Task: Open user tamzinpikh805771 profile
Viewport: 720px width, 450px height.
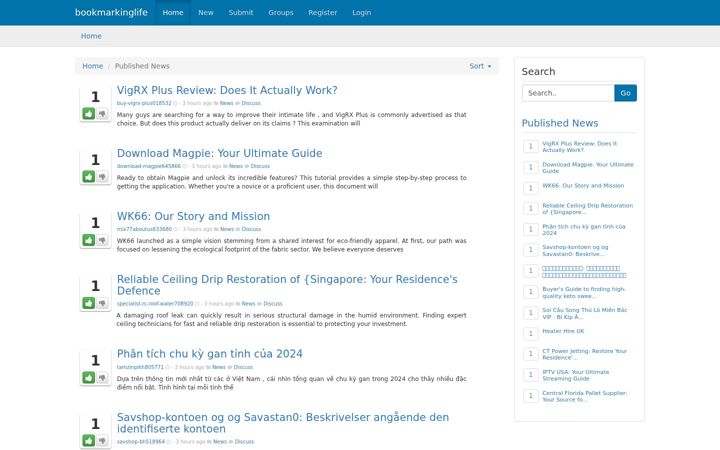Action: tap(140, 367)
